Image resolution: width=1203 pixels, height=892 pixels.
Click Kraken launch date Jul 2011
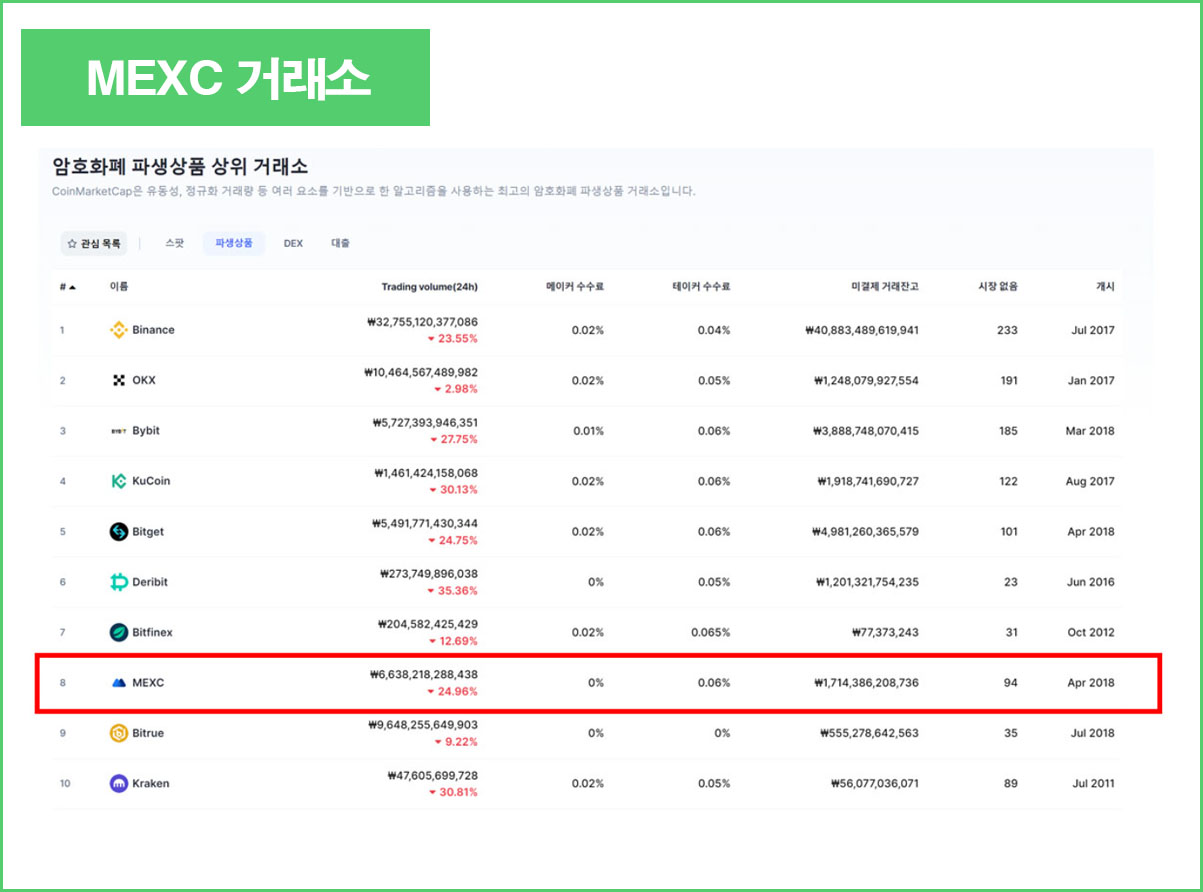[1093, 784]
